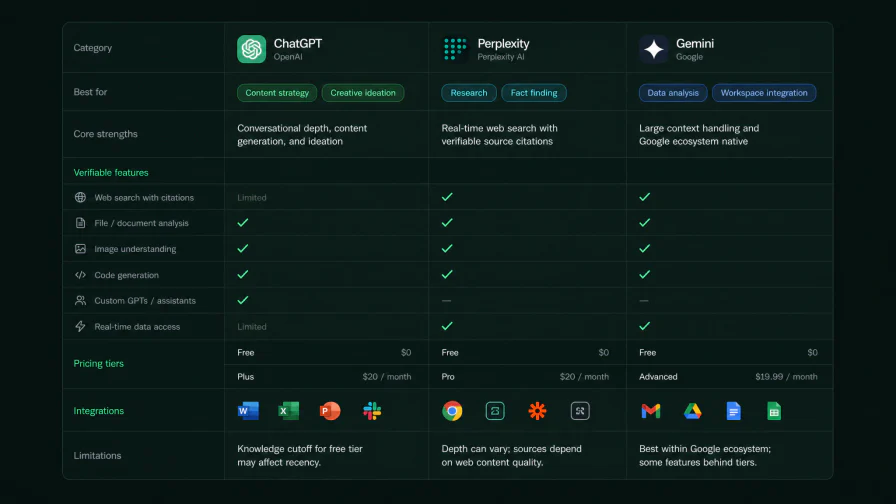The image size is (896, 504).
Task: Click the Integrations section heading
Action: [98, 411]
